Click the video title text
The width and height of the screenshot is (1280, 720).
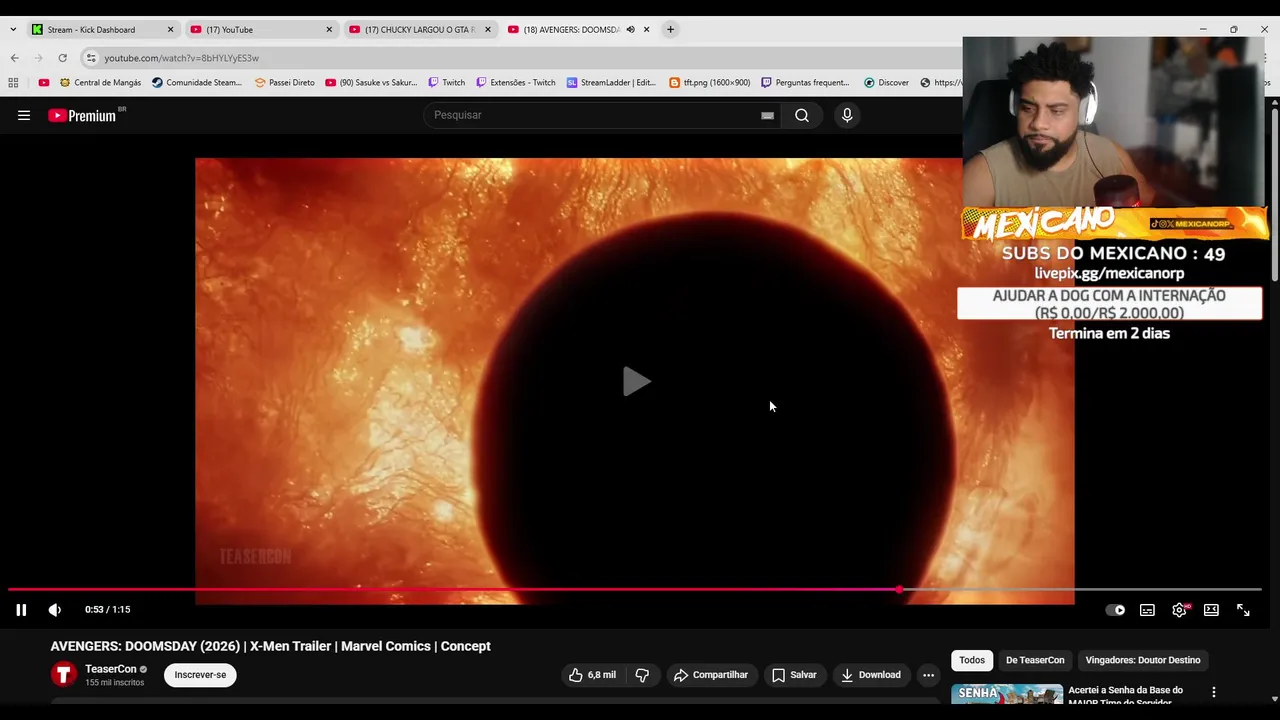click(271, 646)
